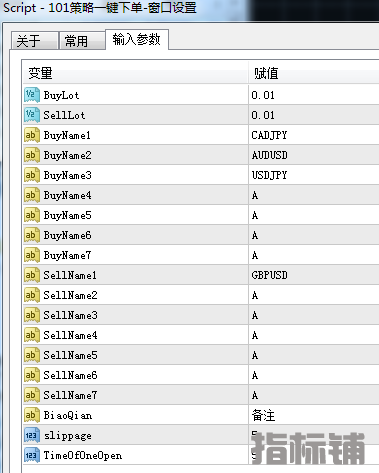Select the SellName2 value A
379x473 pixels.
(x=255, y=295)
